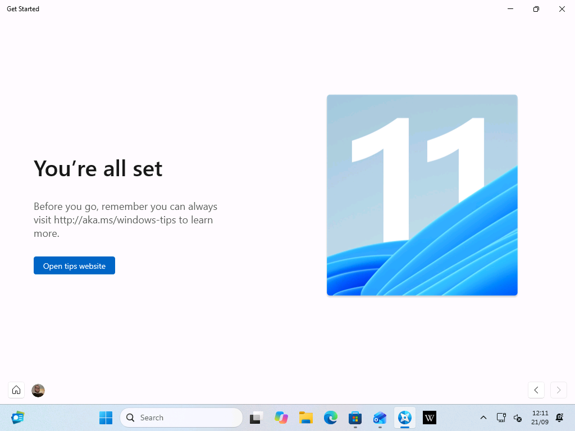Image resolution: width=575 pixels, height=431 pixels.
Task: Go back to previous page arrow
Action: point(536,390)
